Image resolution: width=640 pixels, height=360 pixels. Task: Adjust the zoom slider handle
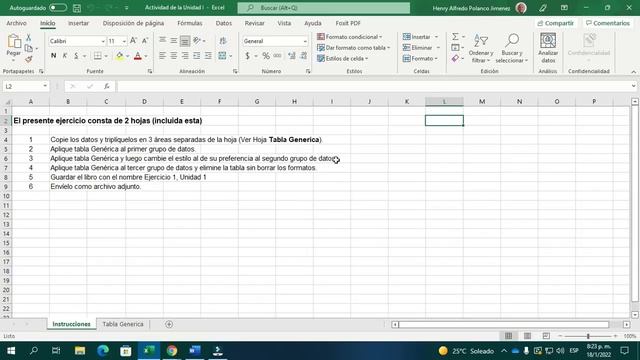[588, 336]
